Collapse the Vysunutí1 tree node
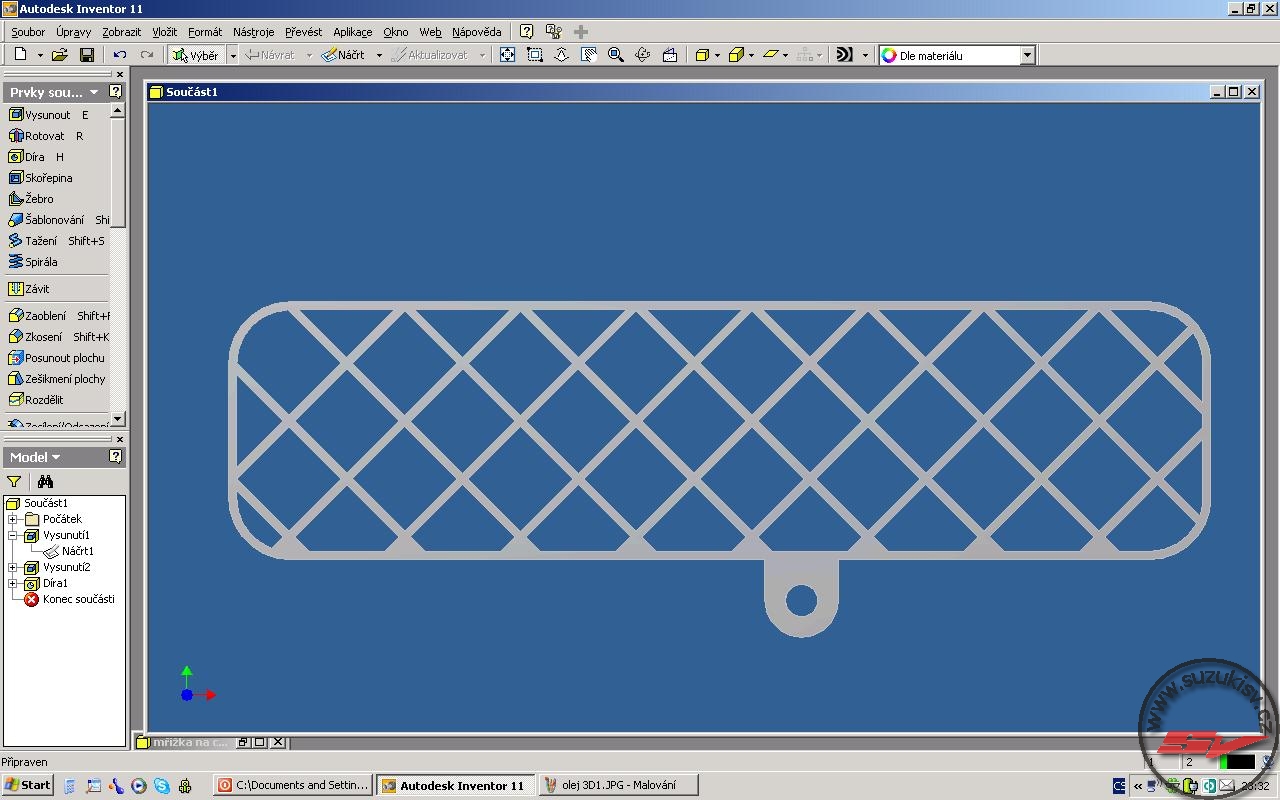This screenshot has height=800, width=1280. 12,535
